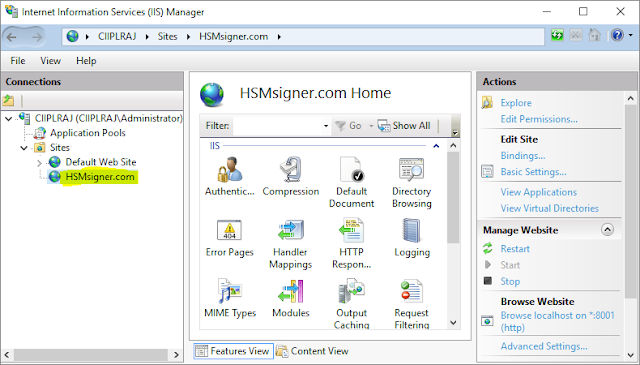Click the Explore folder icon
This screenshot has height=365, width=640.
pos(487,102)
